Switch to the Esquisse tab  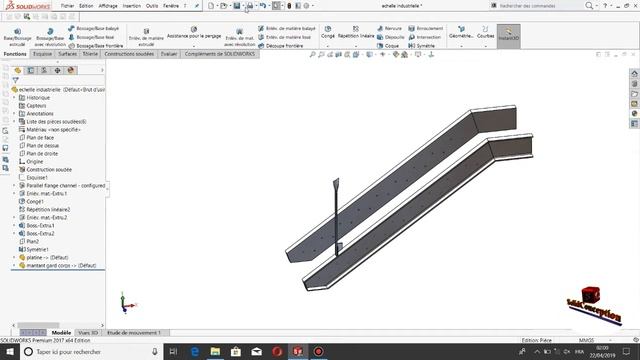[x=42, y=54]
